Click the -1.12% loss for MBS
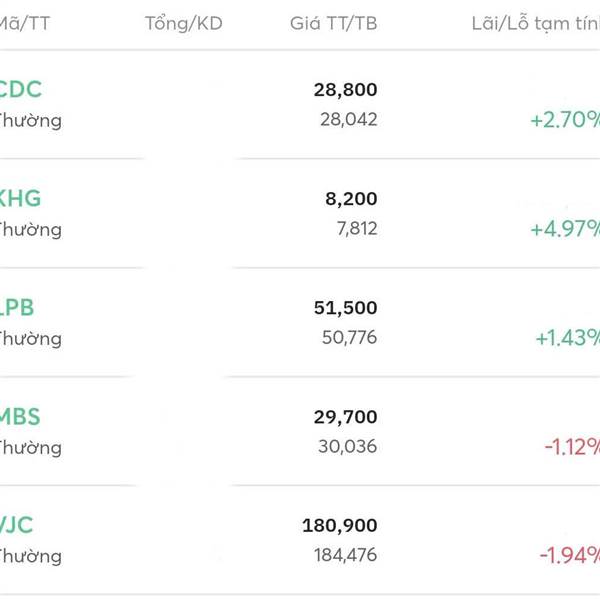This screenshot has width=600, height=600. pyautogui.click(x=571, y=447)
